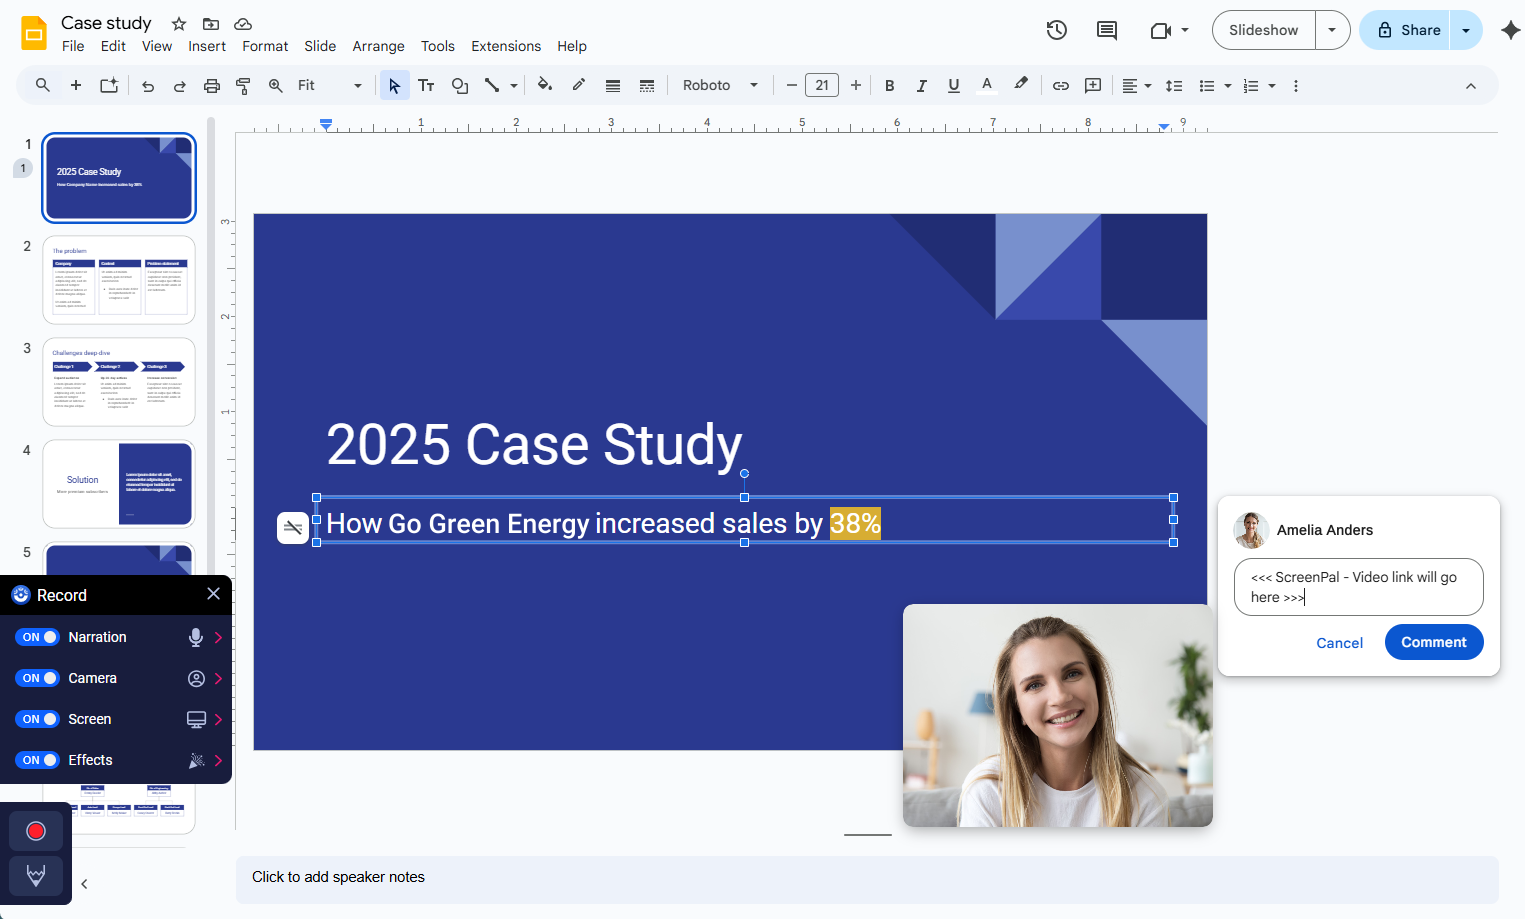The height and width of the screenshot is (919, 1525).
Task: Select the paint format tool
Action: coord(243,86)
